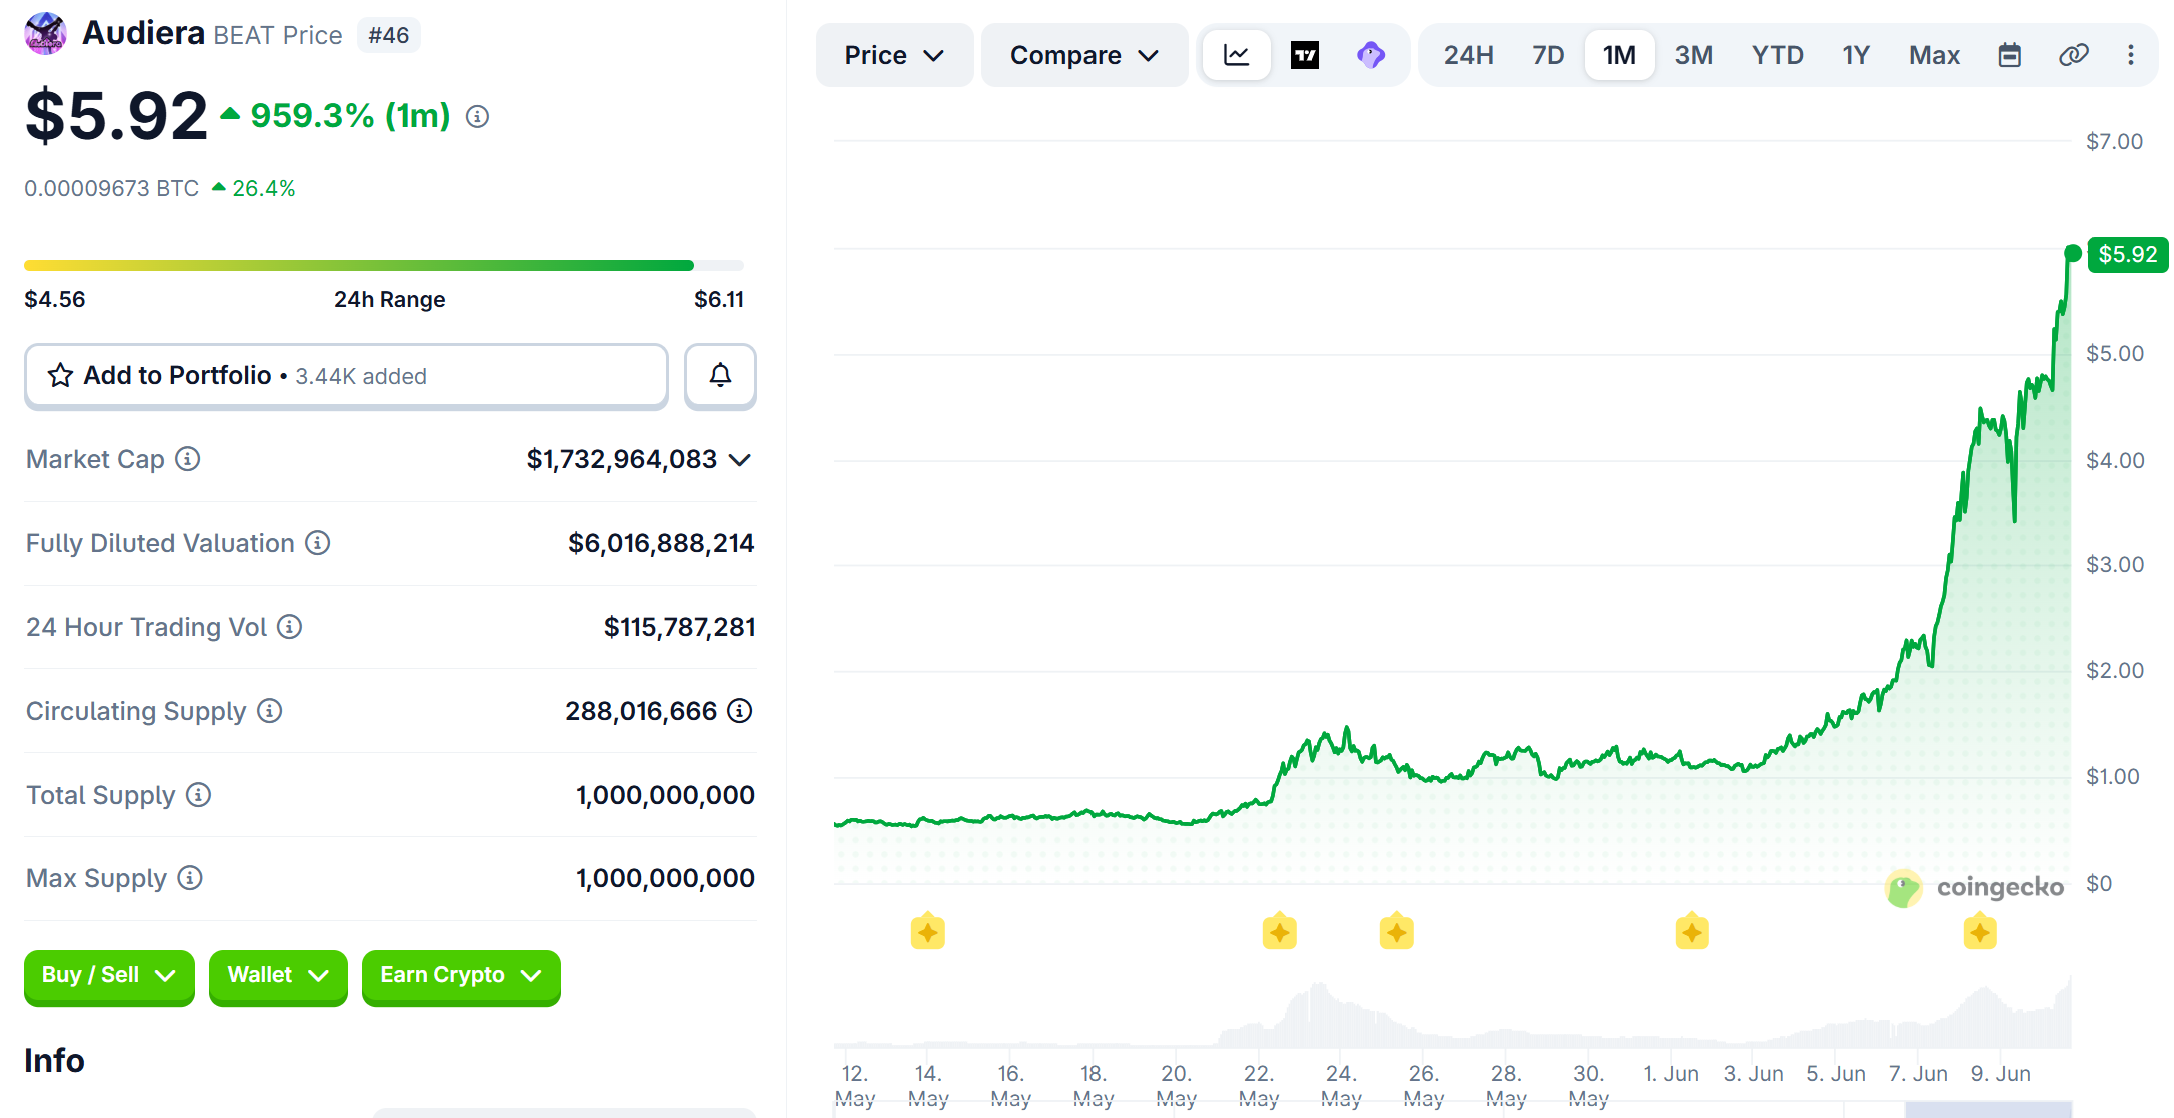
Task: Click Add to Portfolio button
Action: pos(346,376)
